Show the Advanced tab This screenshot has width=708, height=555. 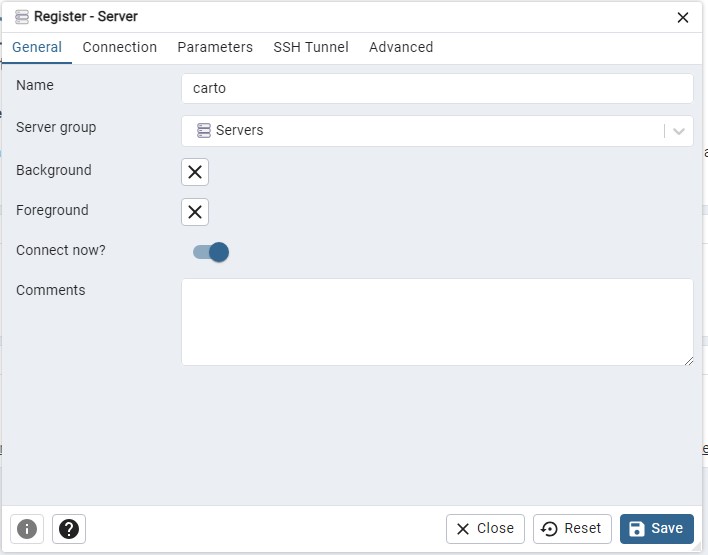coord(401,47)
